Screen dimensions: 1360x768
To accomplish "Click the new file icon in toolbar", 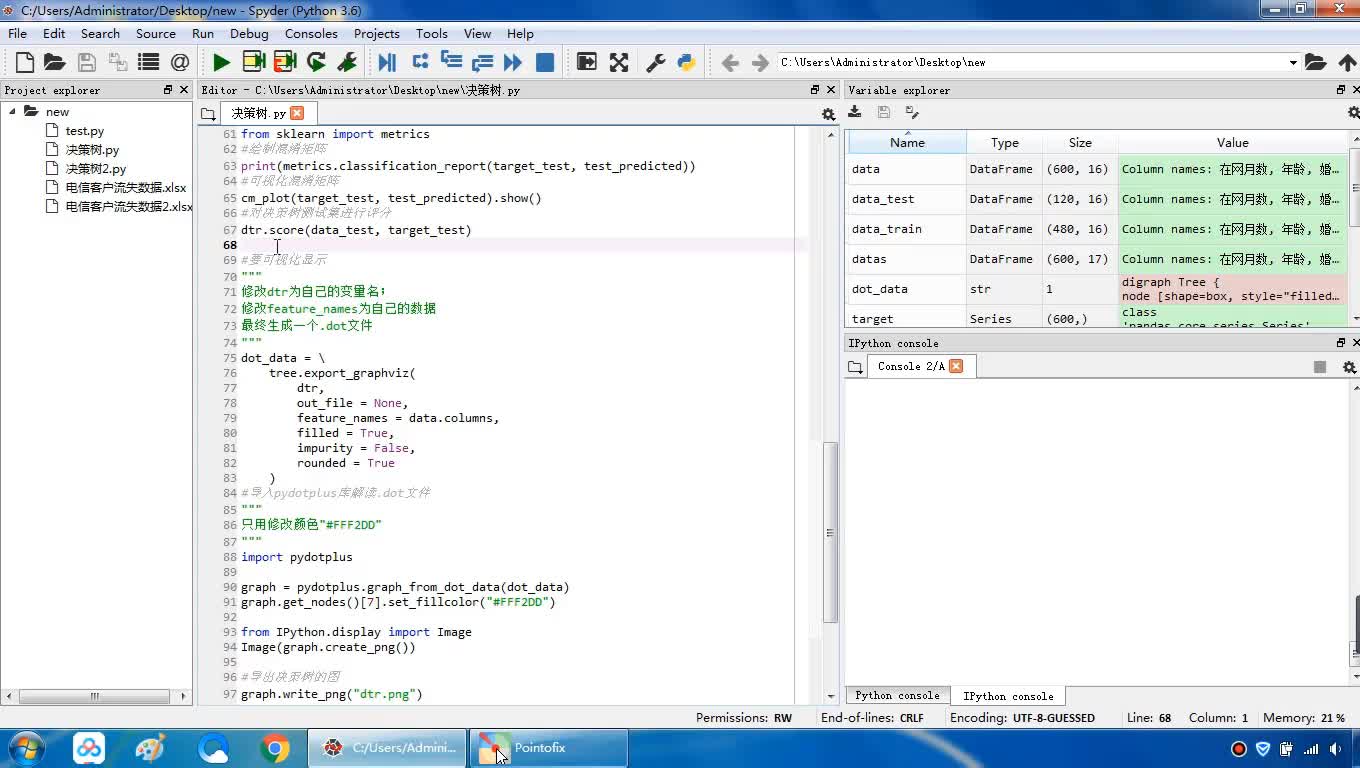I will [x=25, y=62].
